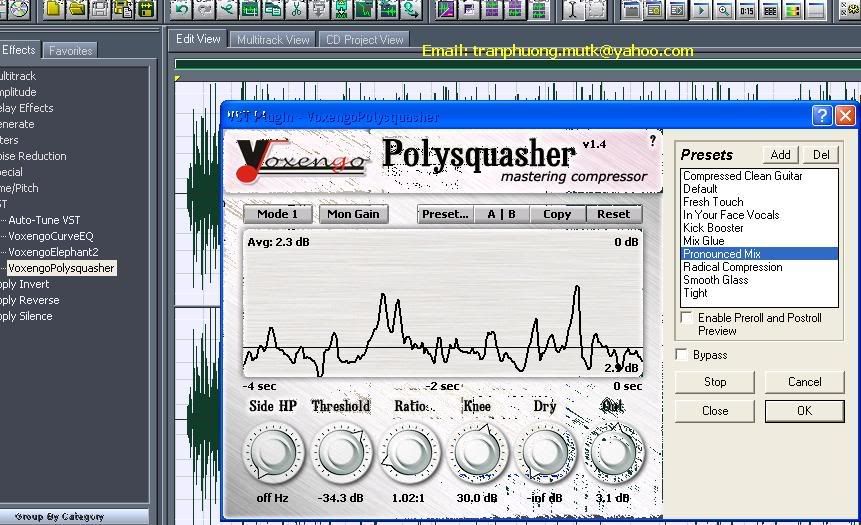Delete the preset using Del button
The width and height of the screenshot is (861, 525).
point(821,155)
